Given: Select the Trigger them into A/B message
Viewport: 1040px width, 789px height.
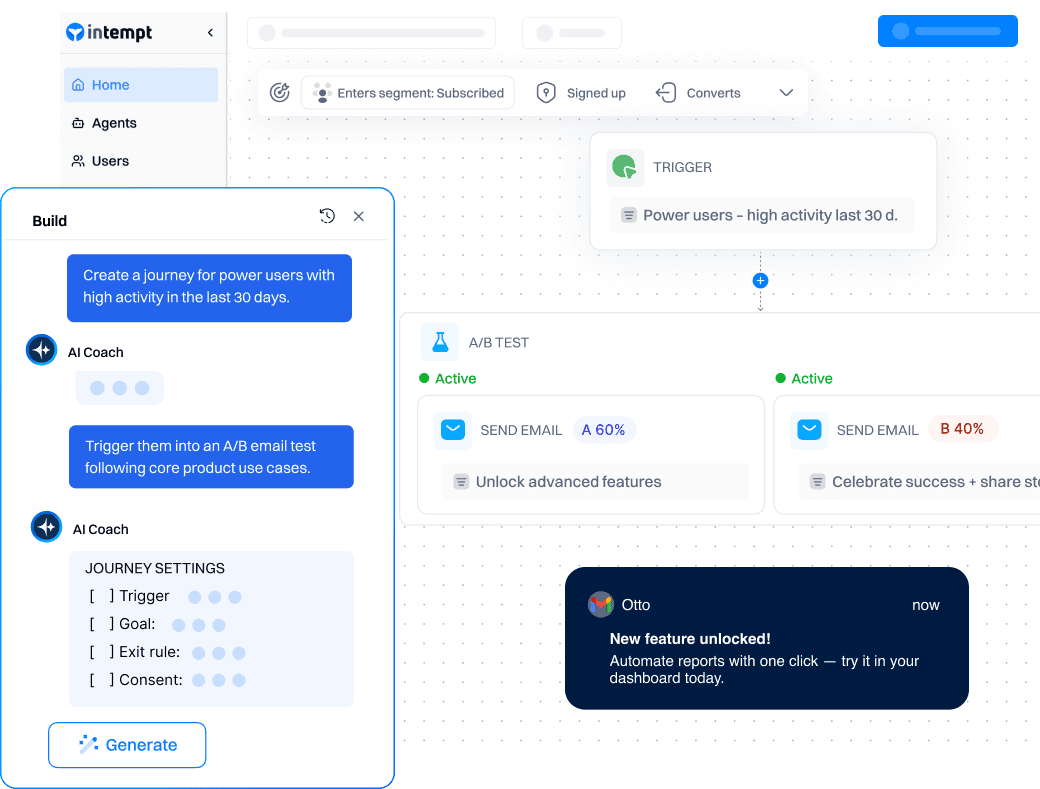Looking at the screenshot, I should 212,457.
